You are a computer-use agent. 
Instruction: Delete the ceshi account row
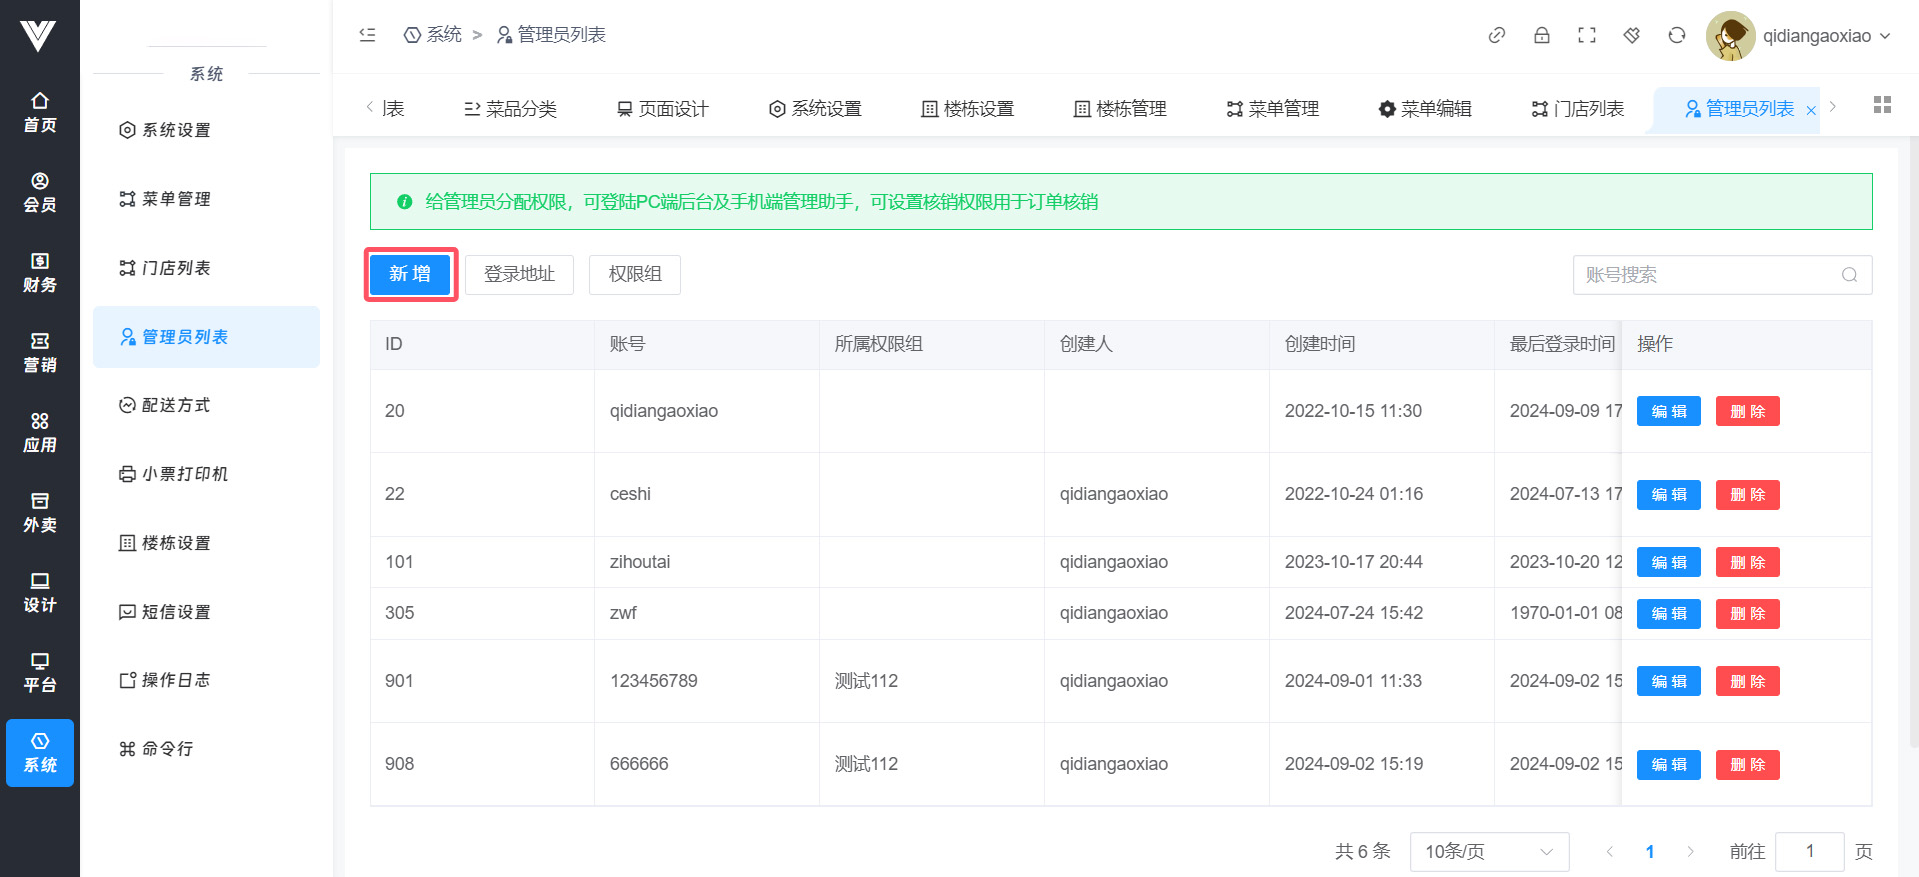1747,495
